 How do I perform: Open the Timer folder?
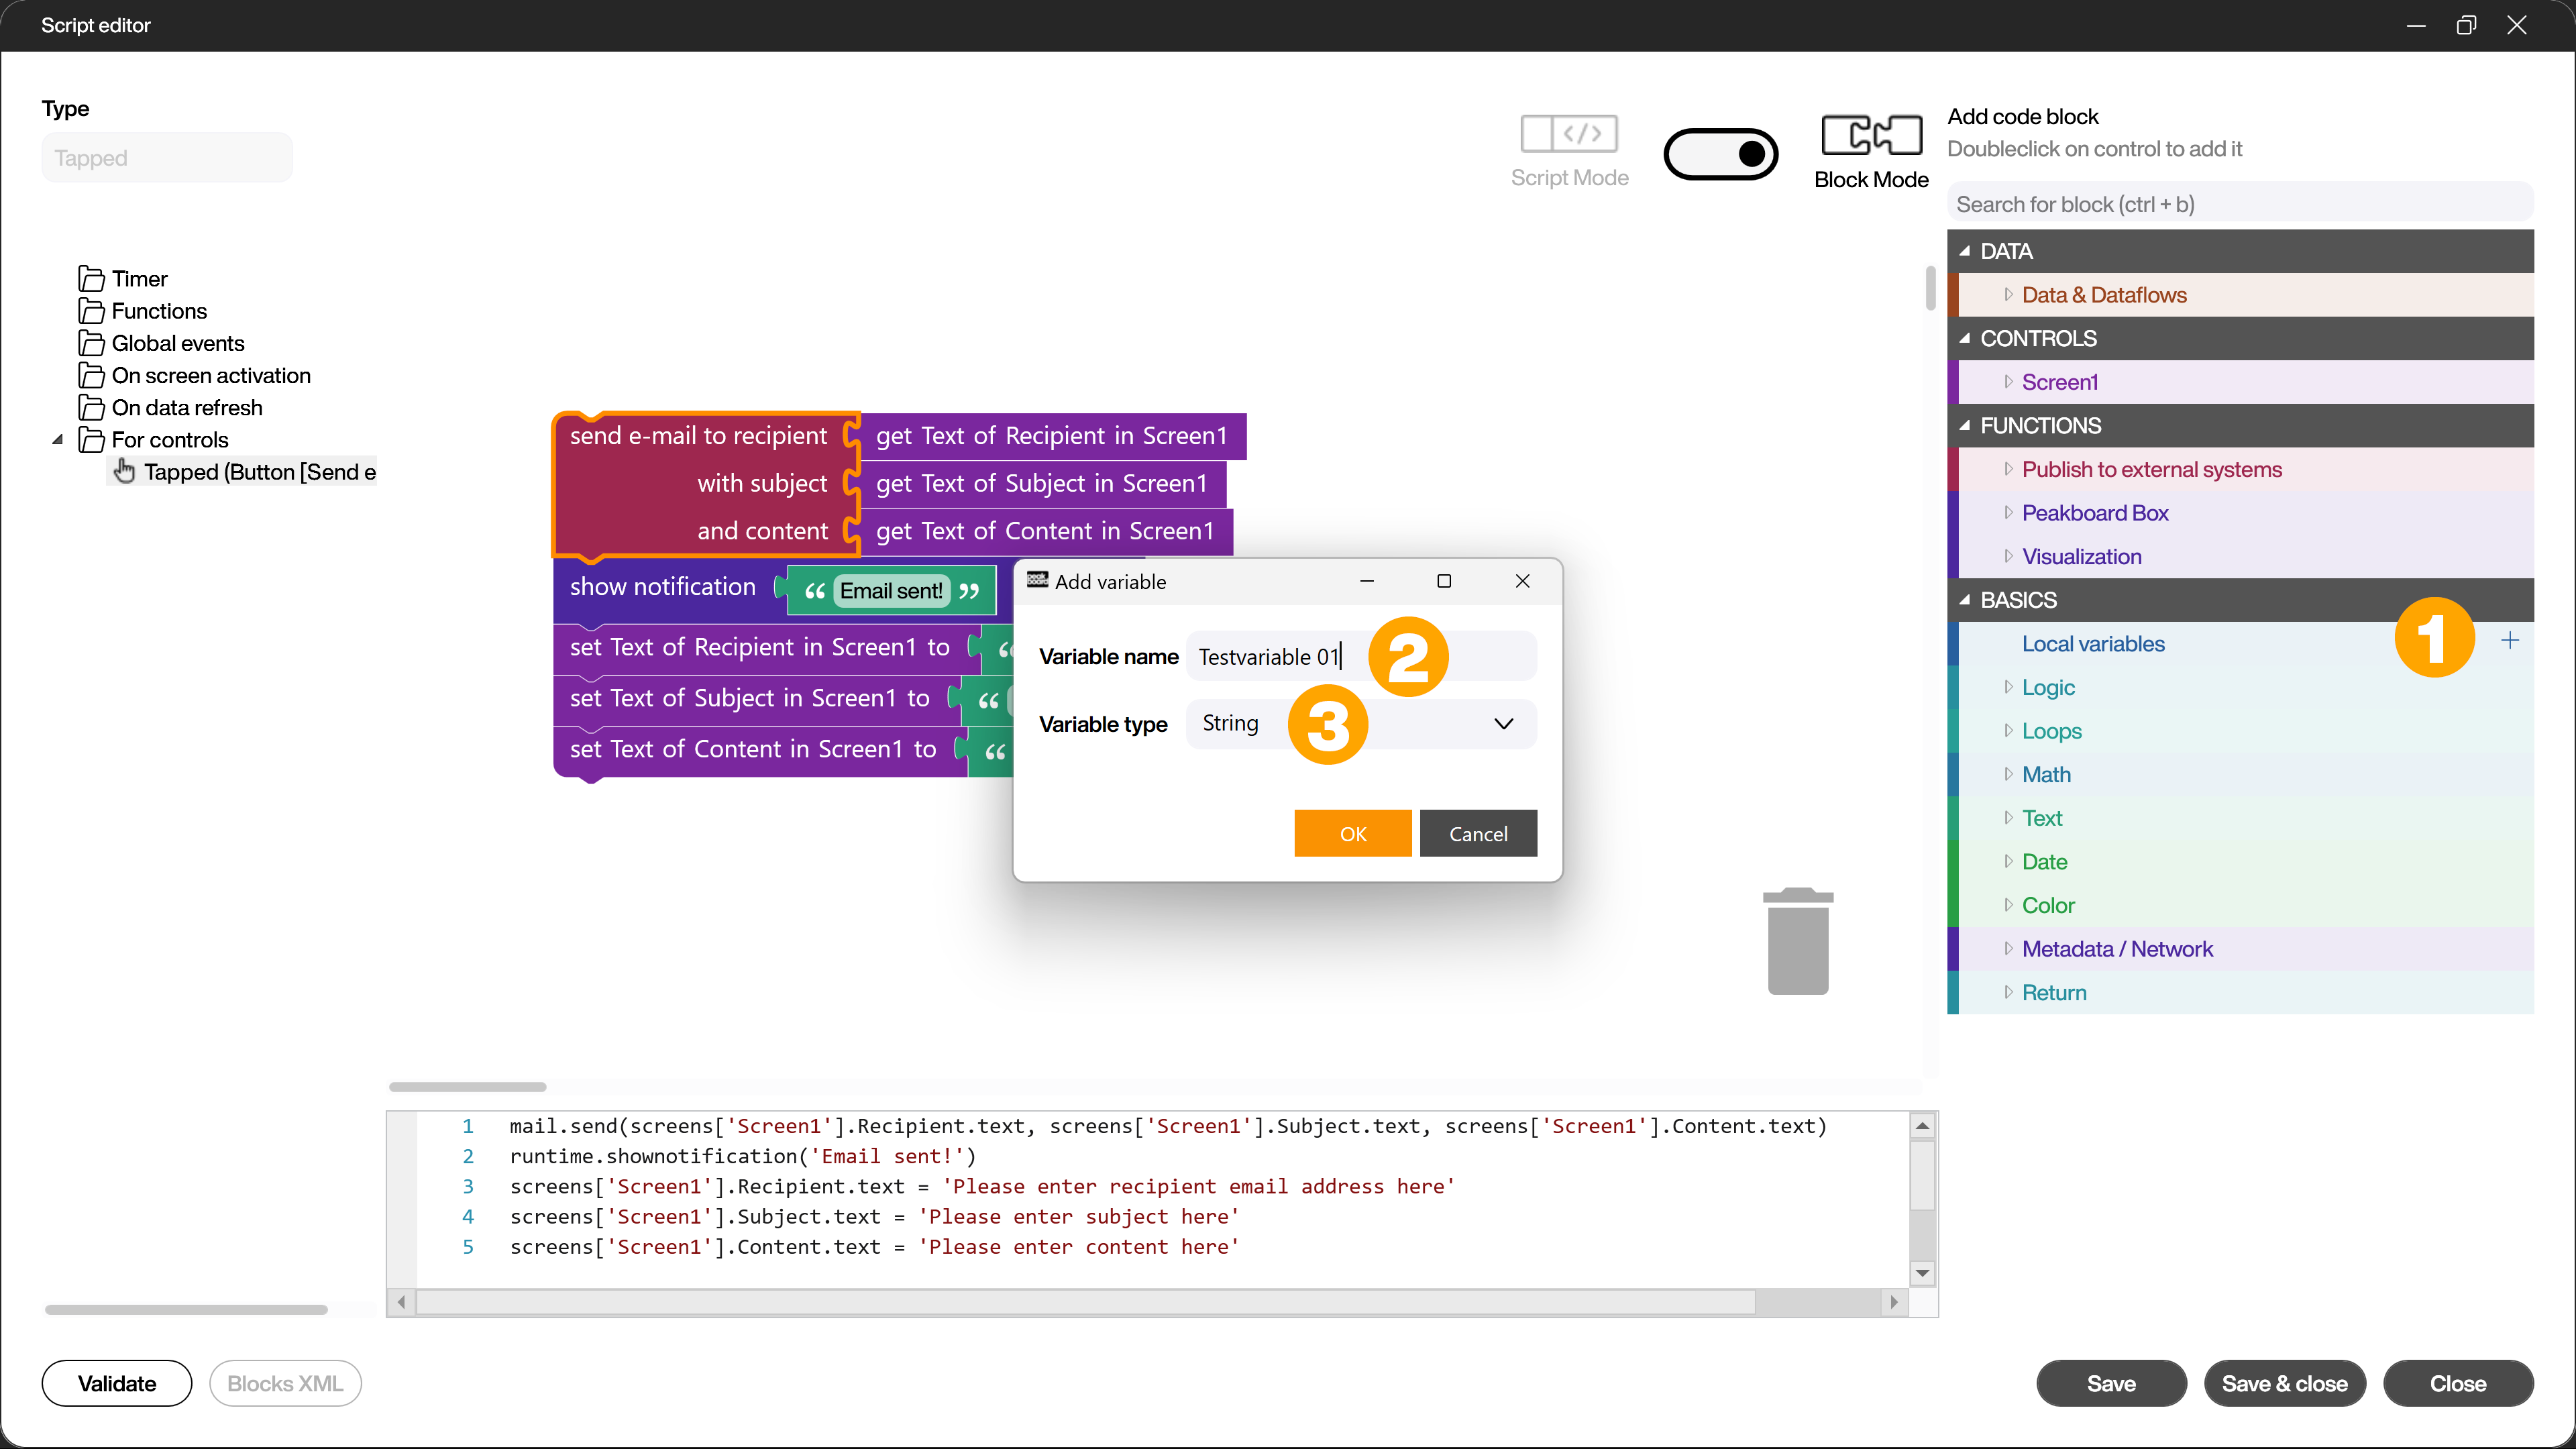(139, 279)
